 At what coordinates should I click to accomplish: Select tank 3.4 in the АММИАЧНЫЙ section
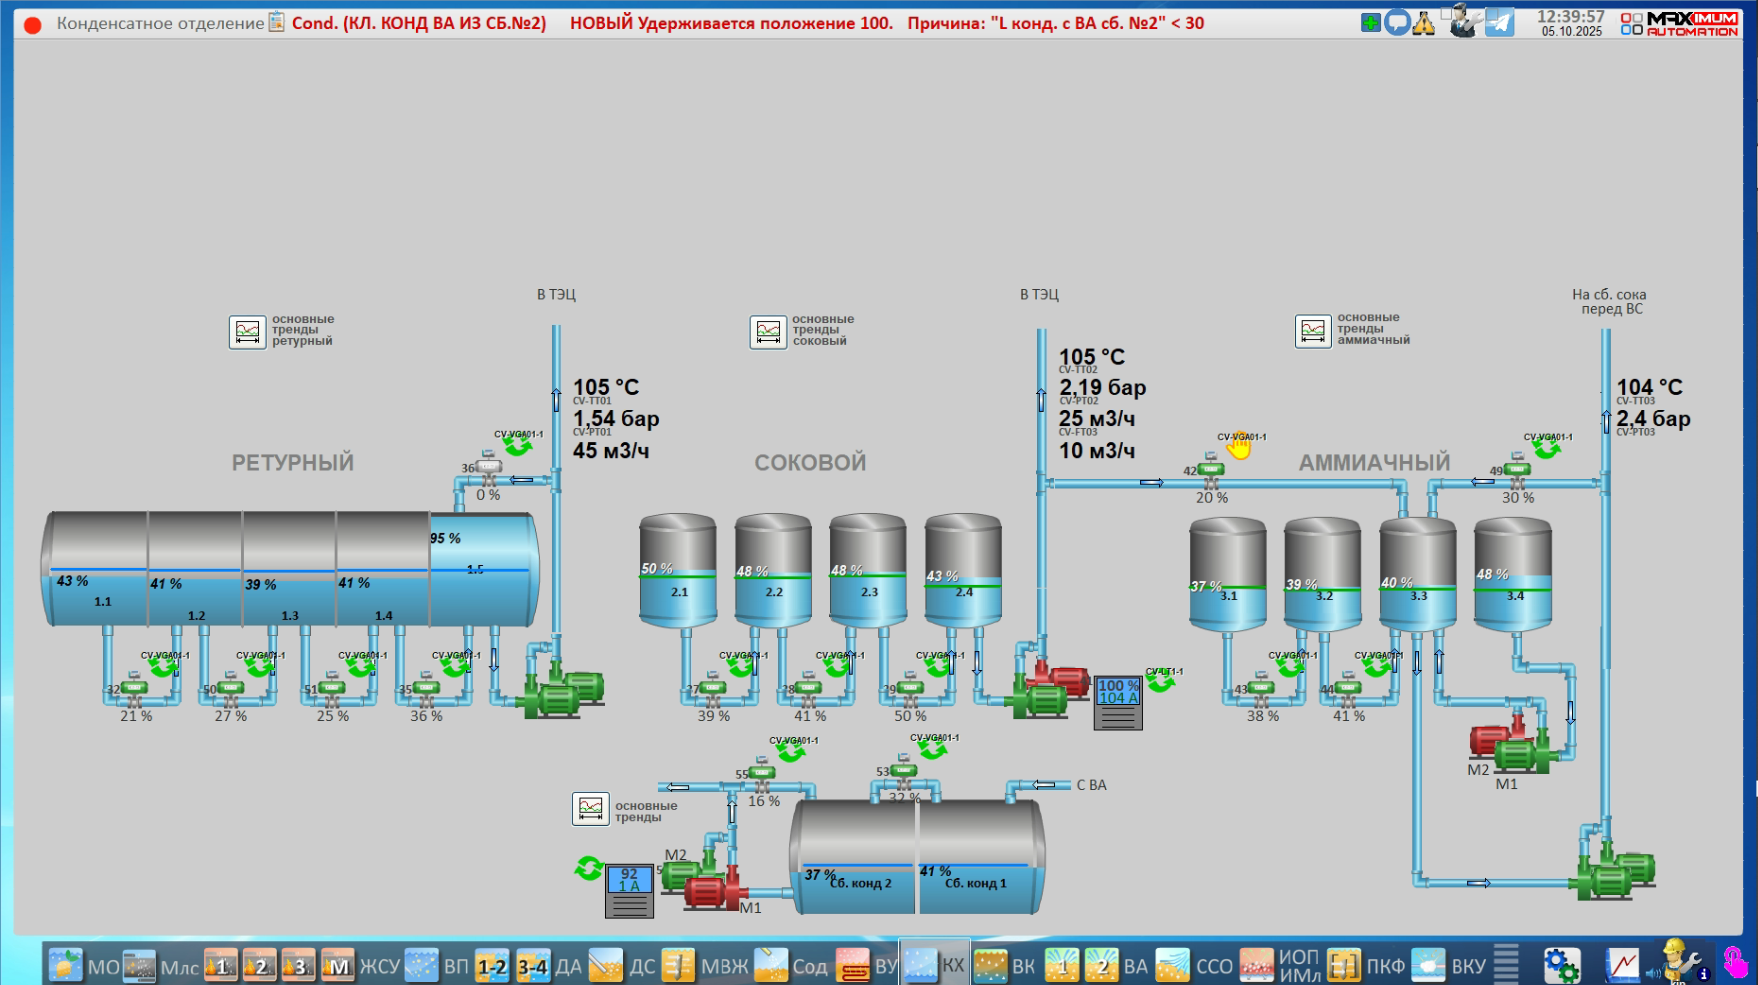(x=1513, y=573)
